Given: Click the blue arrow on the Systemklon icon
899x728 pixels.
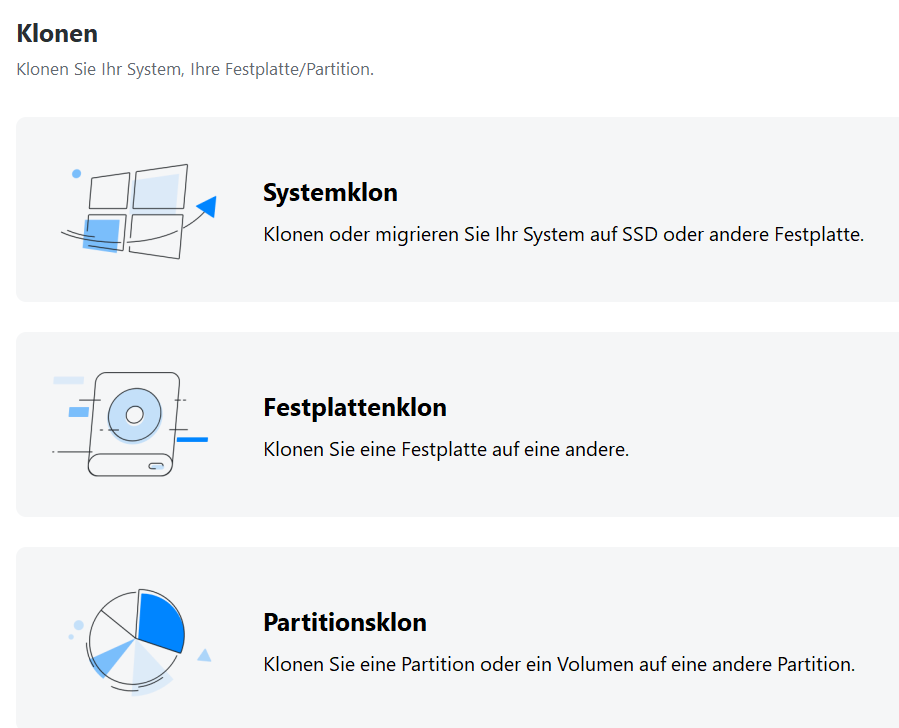Looking at the screenshot, I should 207,206.
